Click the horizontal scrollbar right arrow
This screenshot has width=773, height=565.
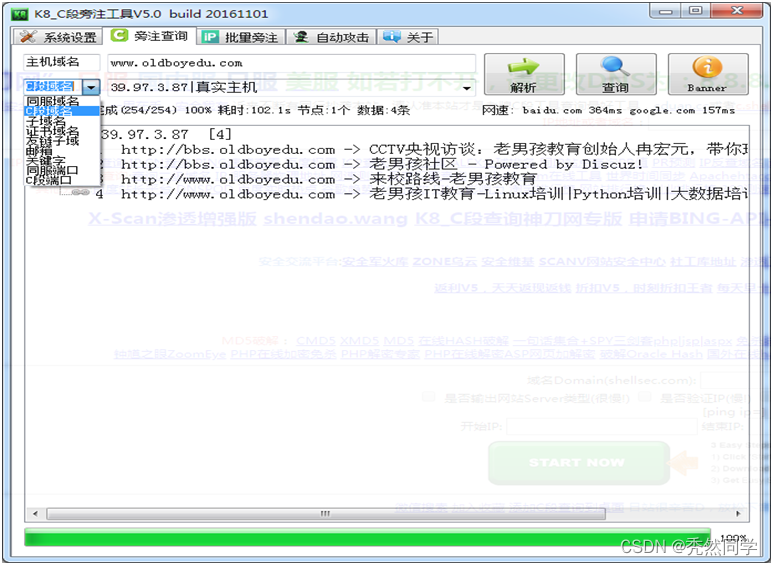pos(738,514)
